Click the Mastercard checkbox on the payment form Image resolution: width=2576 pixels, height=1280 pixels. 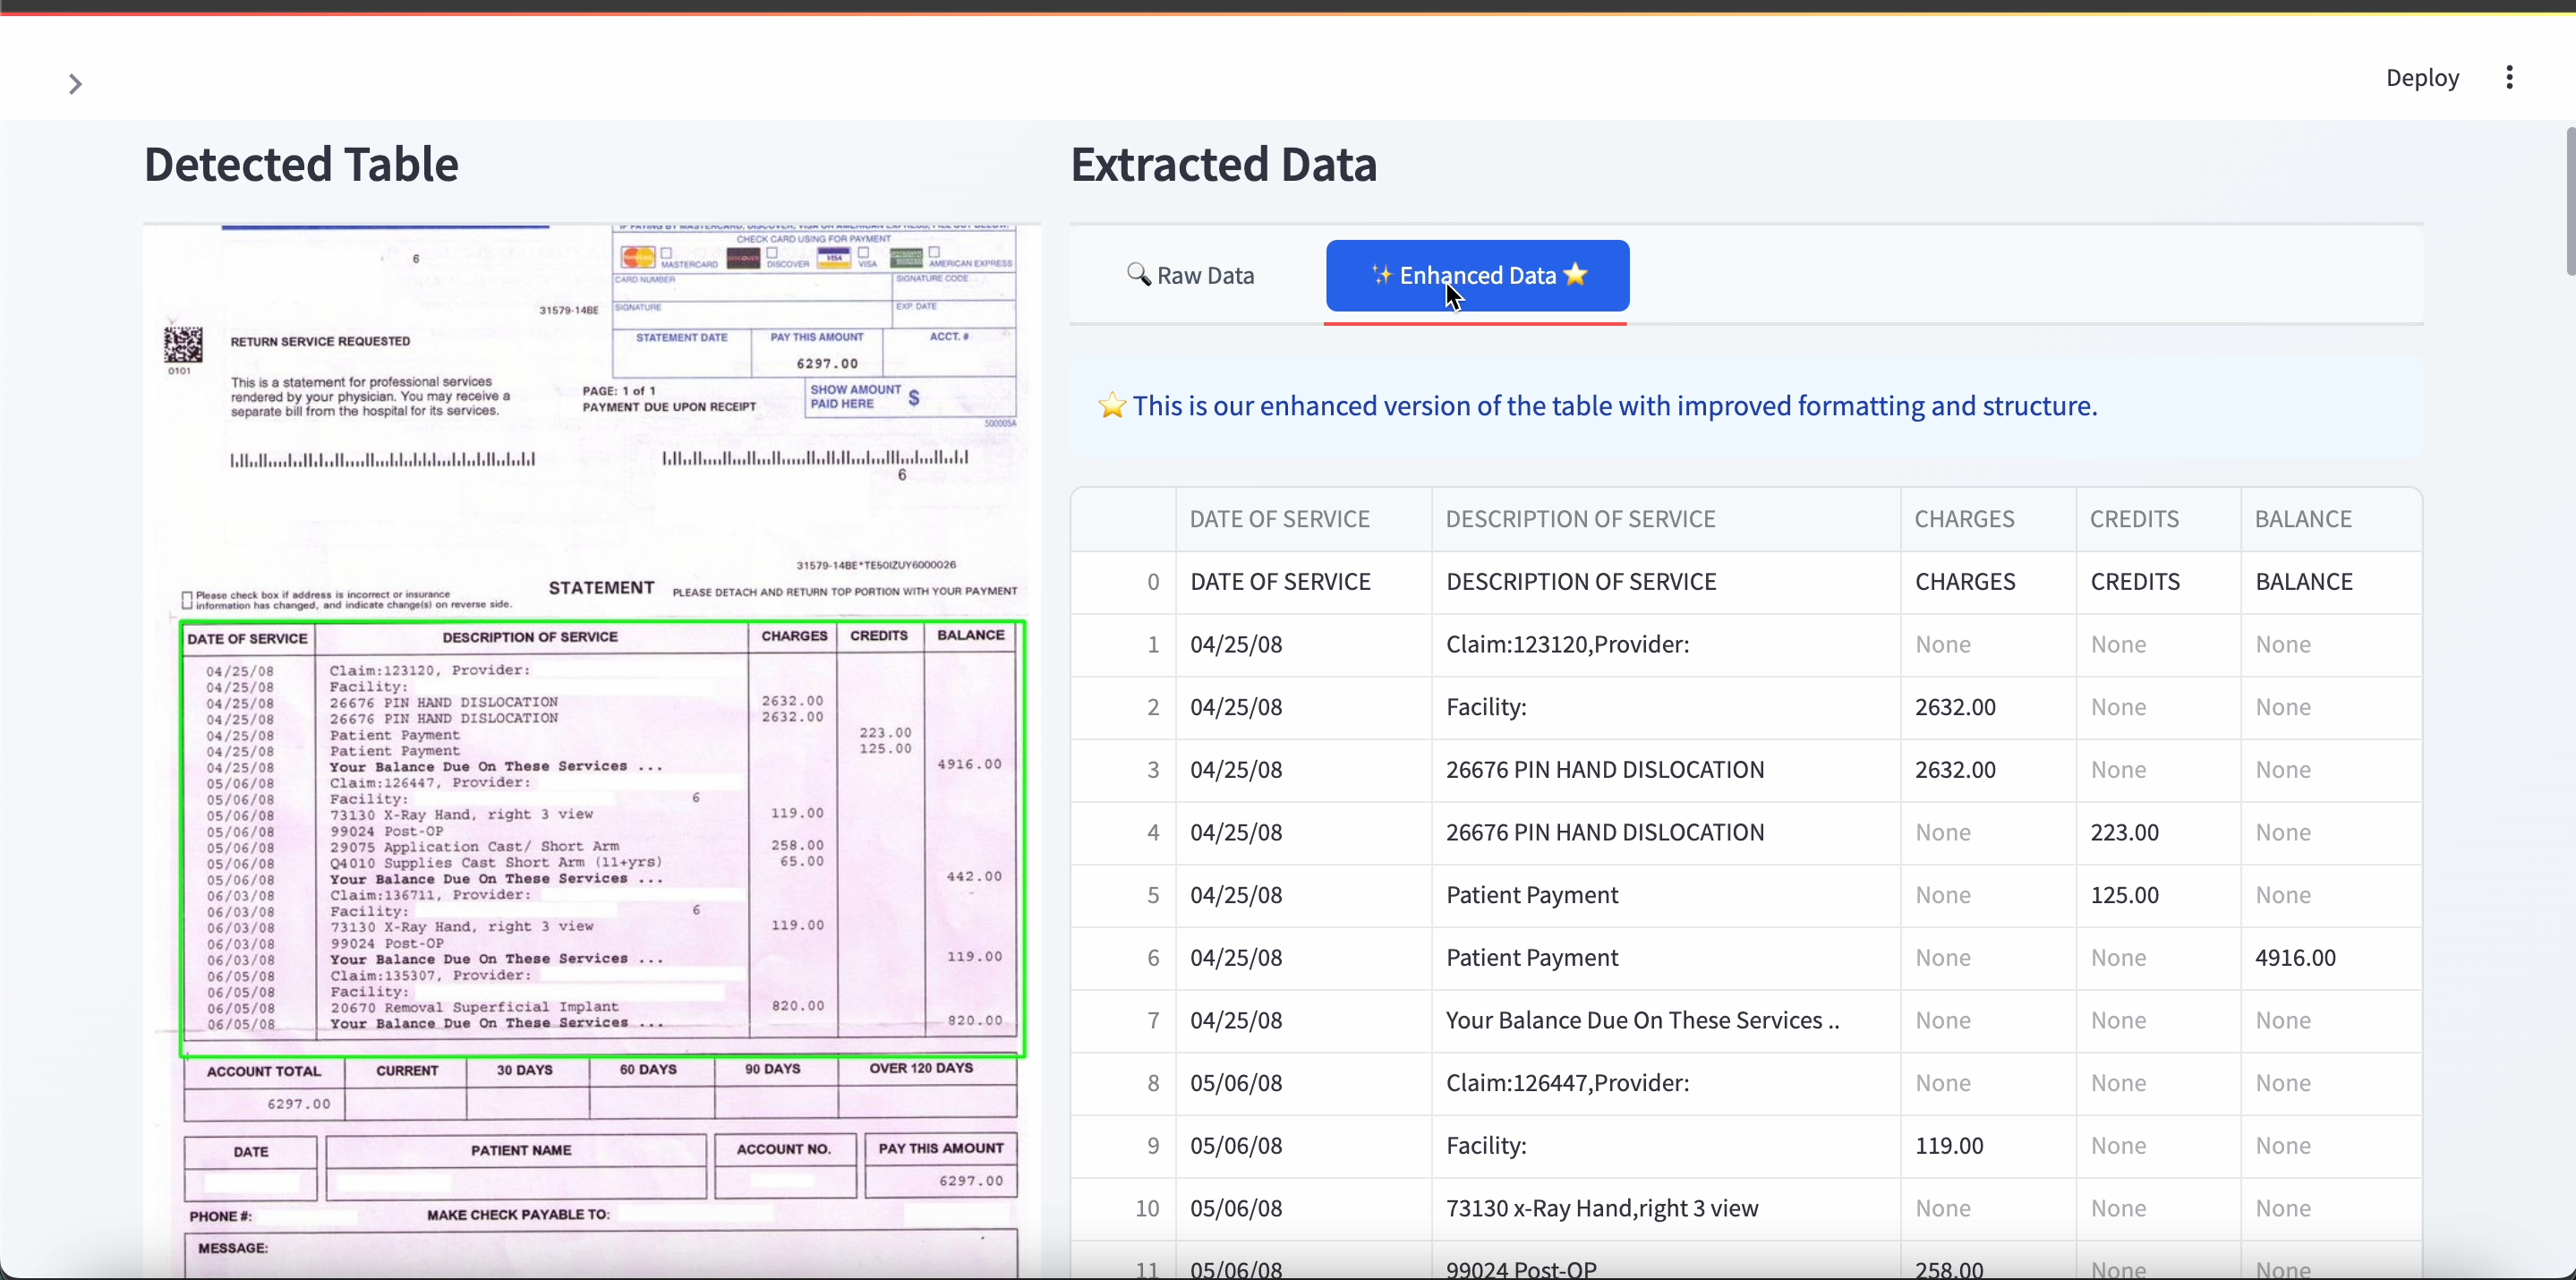click(x=667, y=254)
